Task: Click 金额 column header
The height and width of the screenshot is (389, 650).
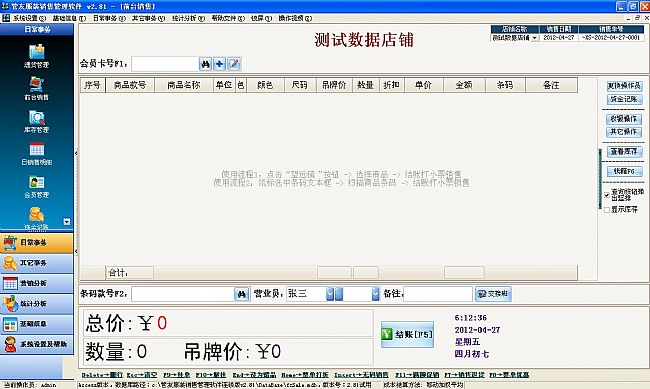Action: point(464,85)
